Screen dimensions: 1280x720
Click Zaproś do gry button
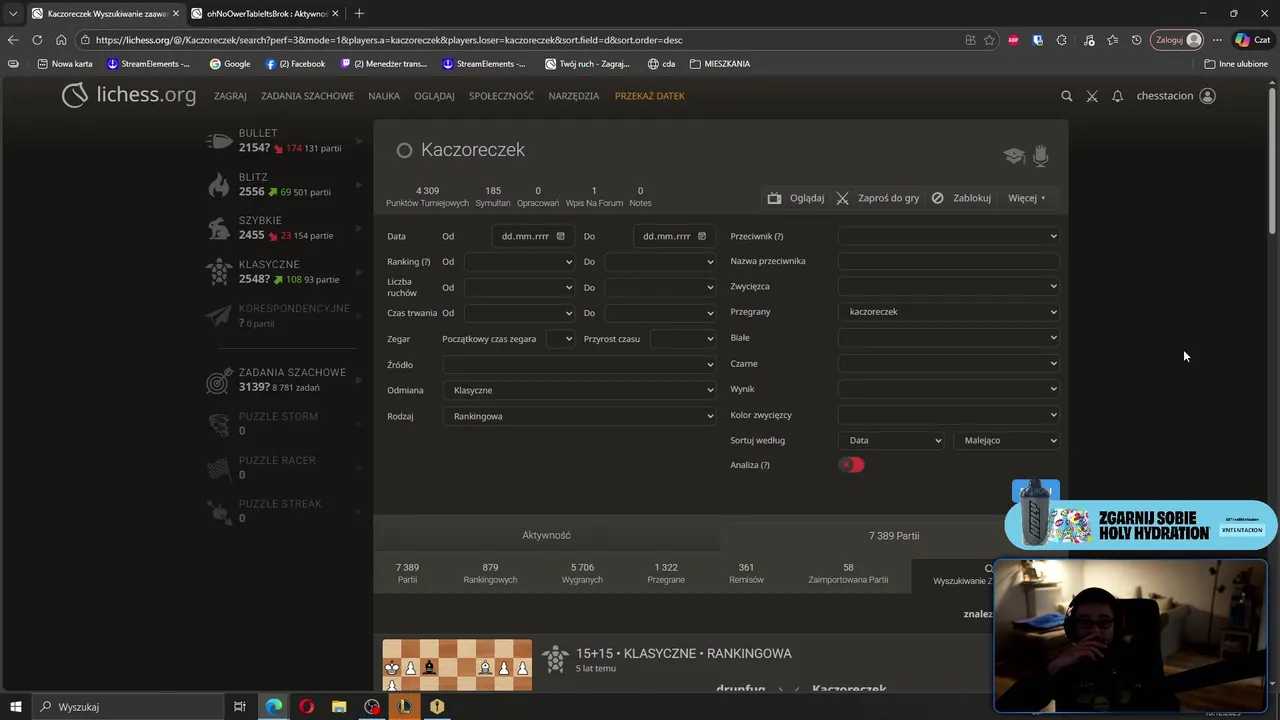click(877, 198)
